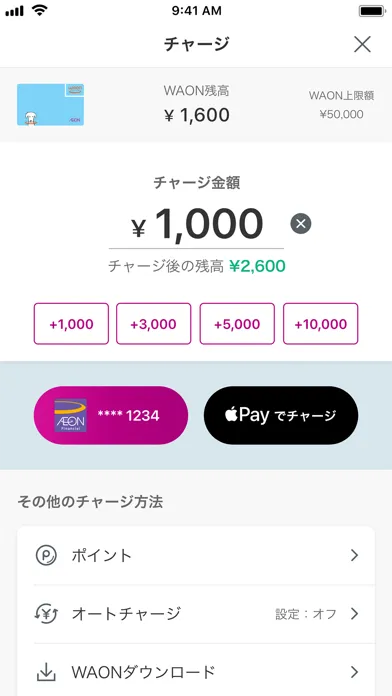This screenshot has width=392, height=696.
Task: Expand the ポイント row chevron
Action: coord(354,555)
